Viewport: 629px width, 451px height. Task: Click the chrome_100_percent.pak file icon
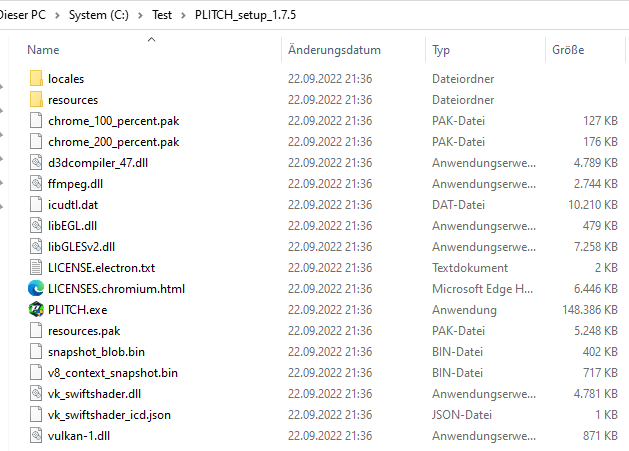[36, 120]
